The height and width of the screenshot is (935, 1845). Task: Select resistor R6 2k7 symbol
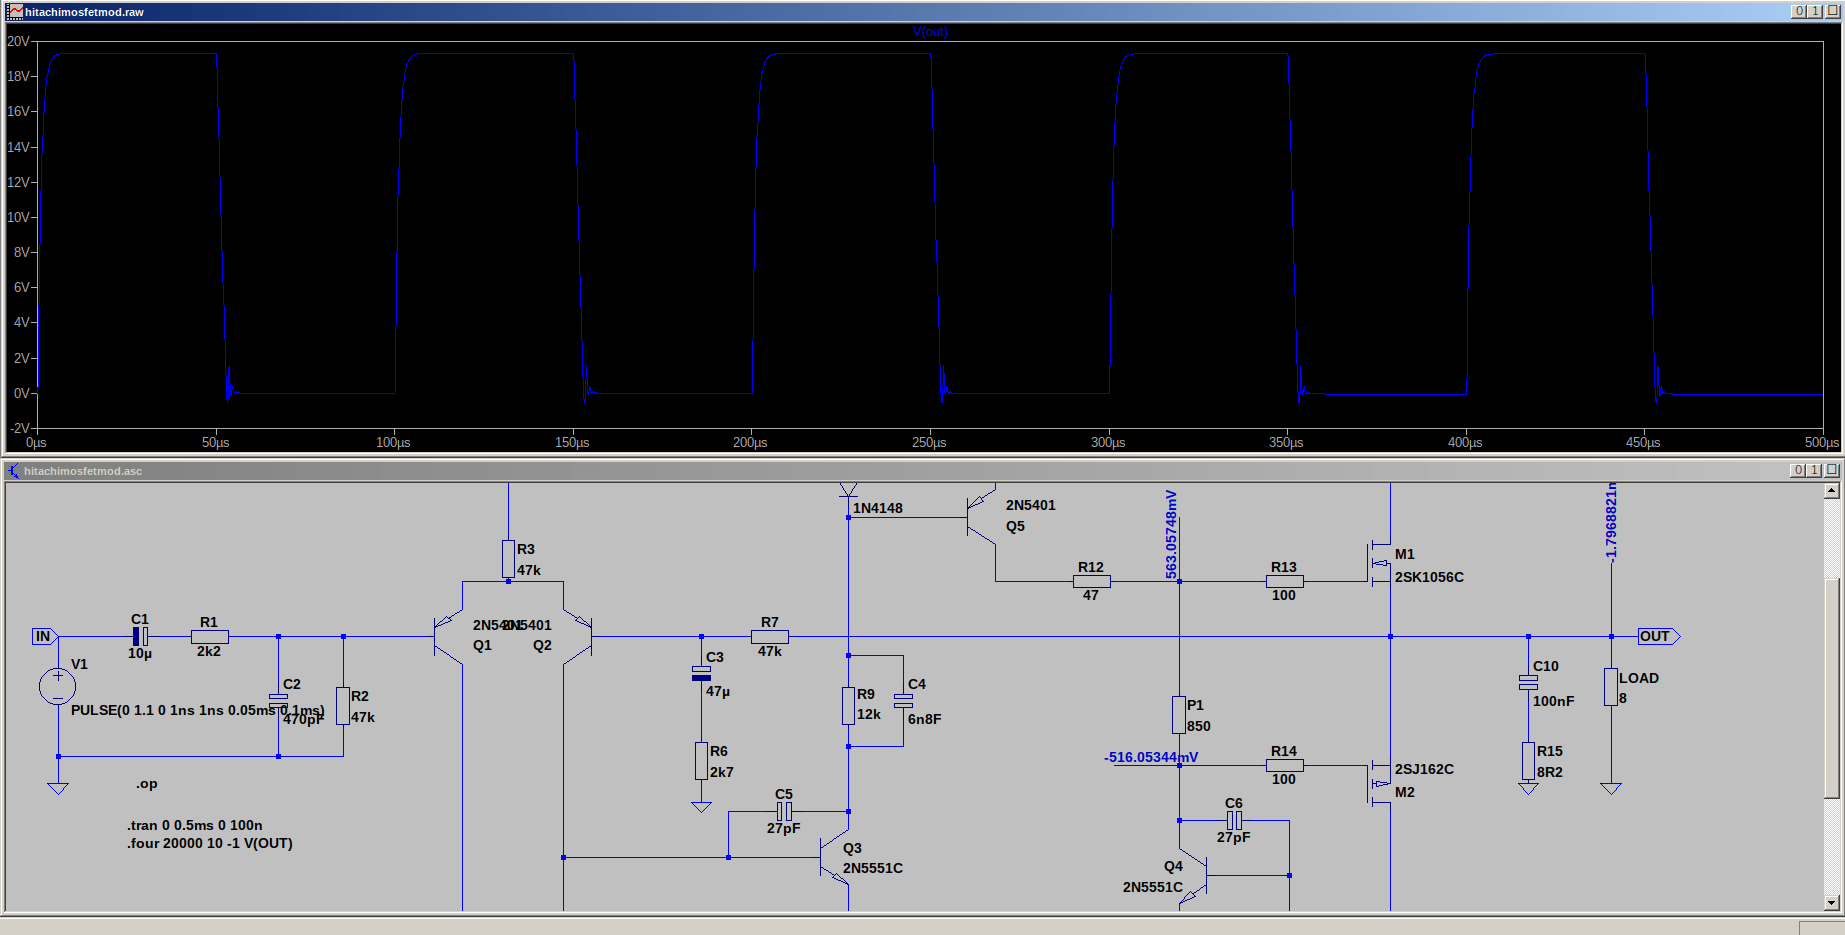coord(701,761)
